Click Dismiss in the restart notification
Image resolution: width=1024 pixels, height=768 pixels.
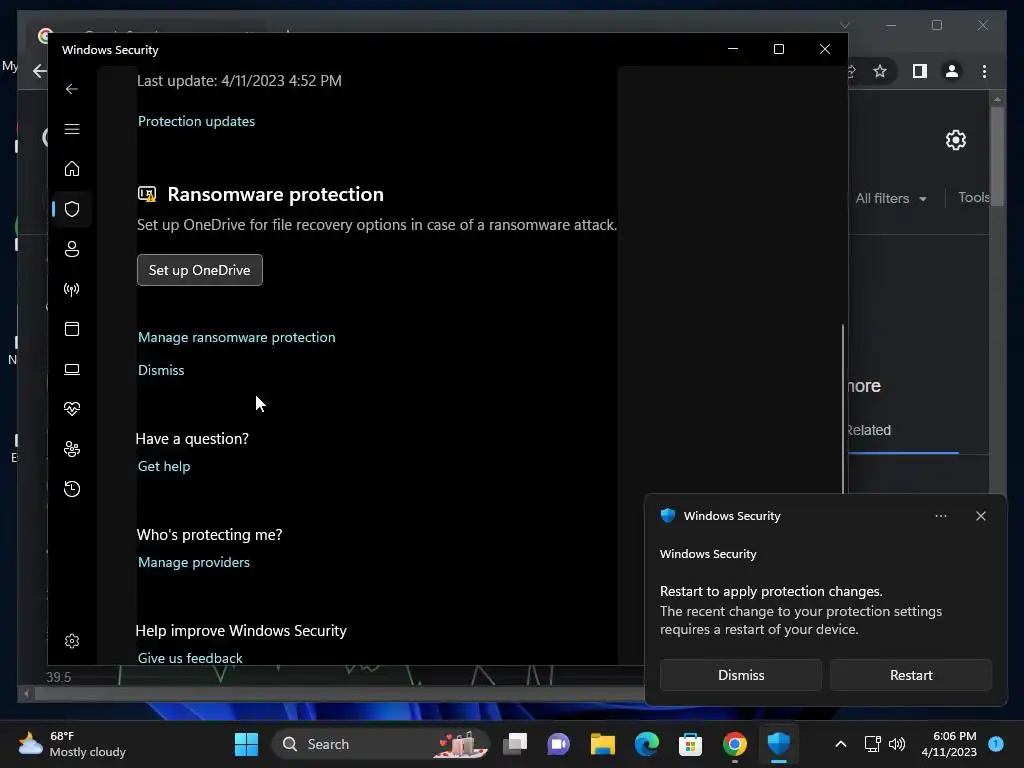[741, 675]
